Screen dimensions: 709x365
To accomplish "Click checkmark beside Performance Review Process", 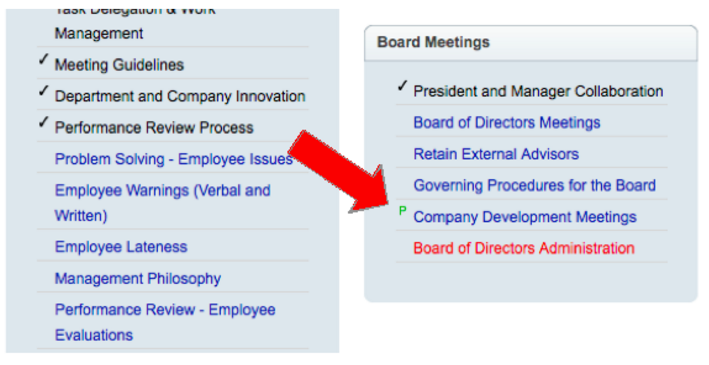I will (x=43, y=122).
